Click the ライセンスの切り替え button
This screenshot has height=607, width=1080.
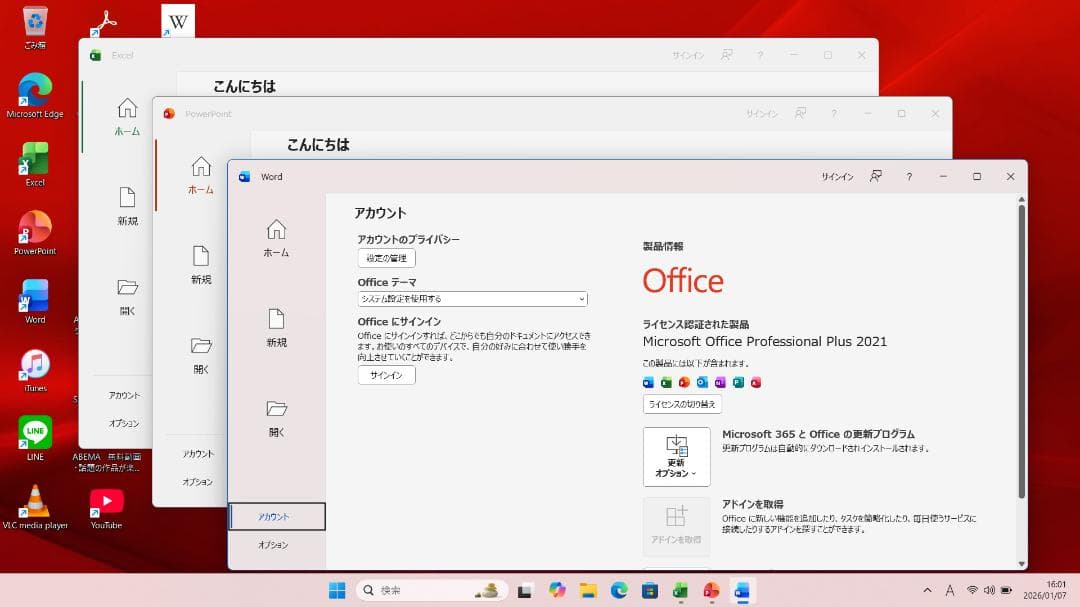tap(682, 404)
